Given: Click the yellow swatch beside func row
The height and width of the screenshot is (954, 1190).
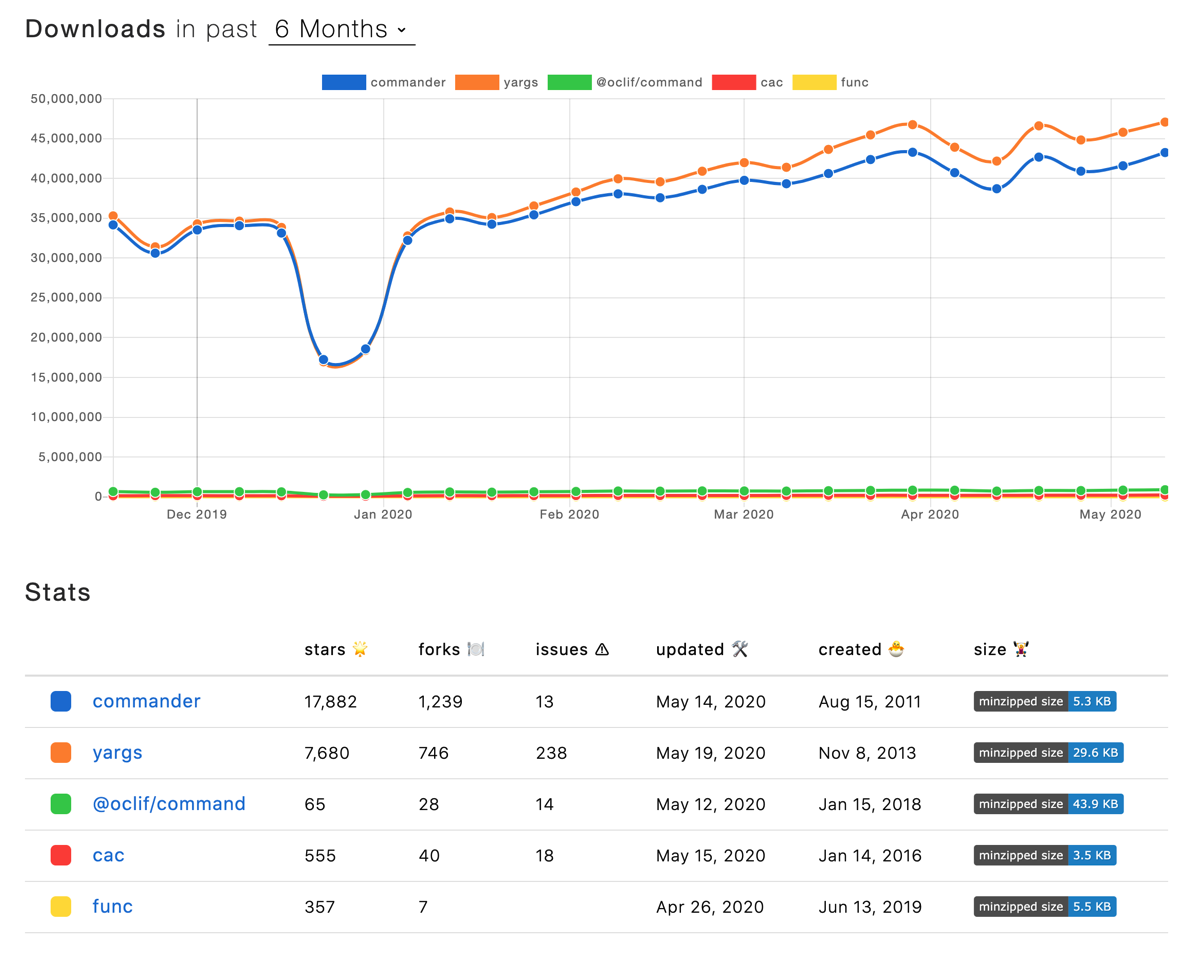Looking at the screenshot, I should tap(61, 906).
